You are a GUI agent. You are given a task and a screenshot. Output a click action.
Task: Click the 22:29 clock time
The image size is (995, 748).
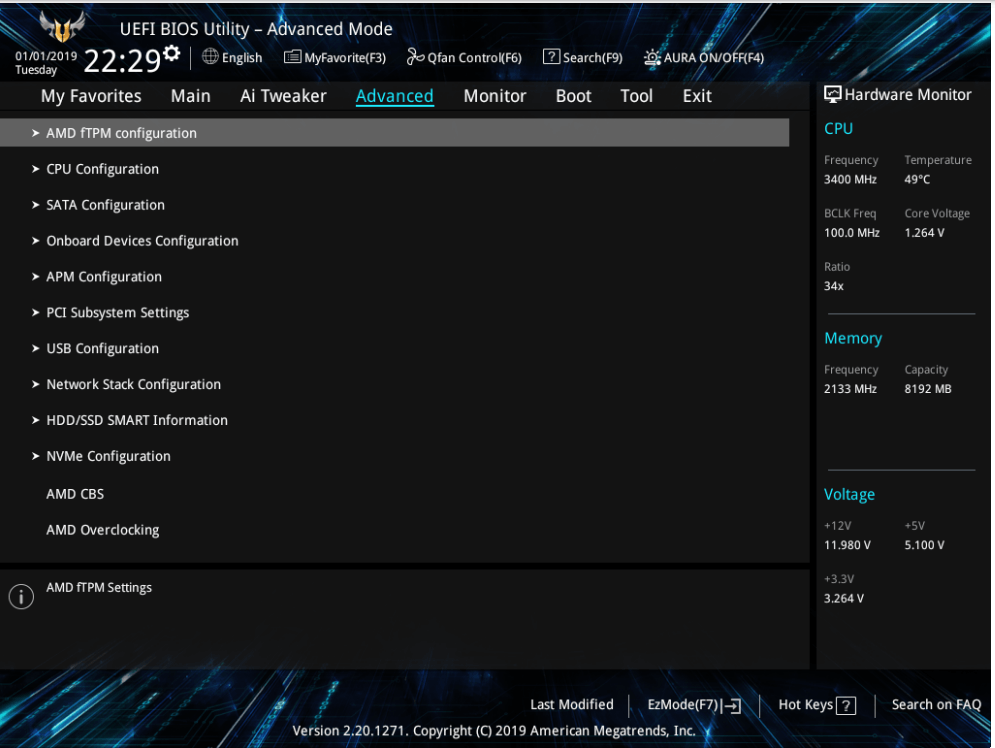tap(122, 61)
